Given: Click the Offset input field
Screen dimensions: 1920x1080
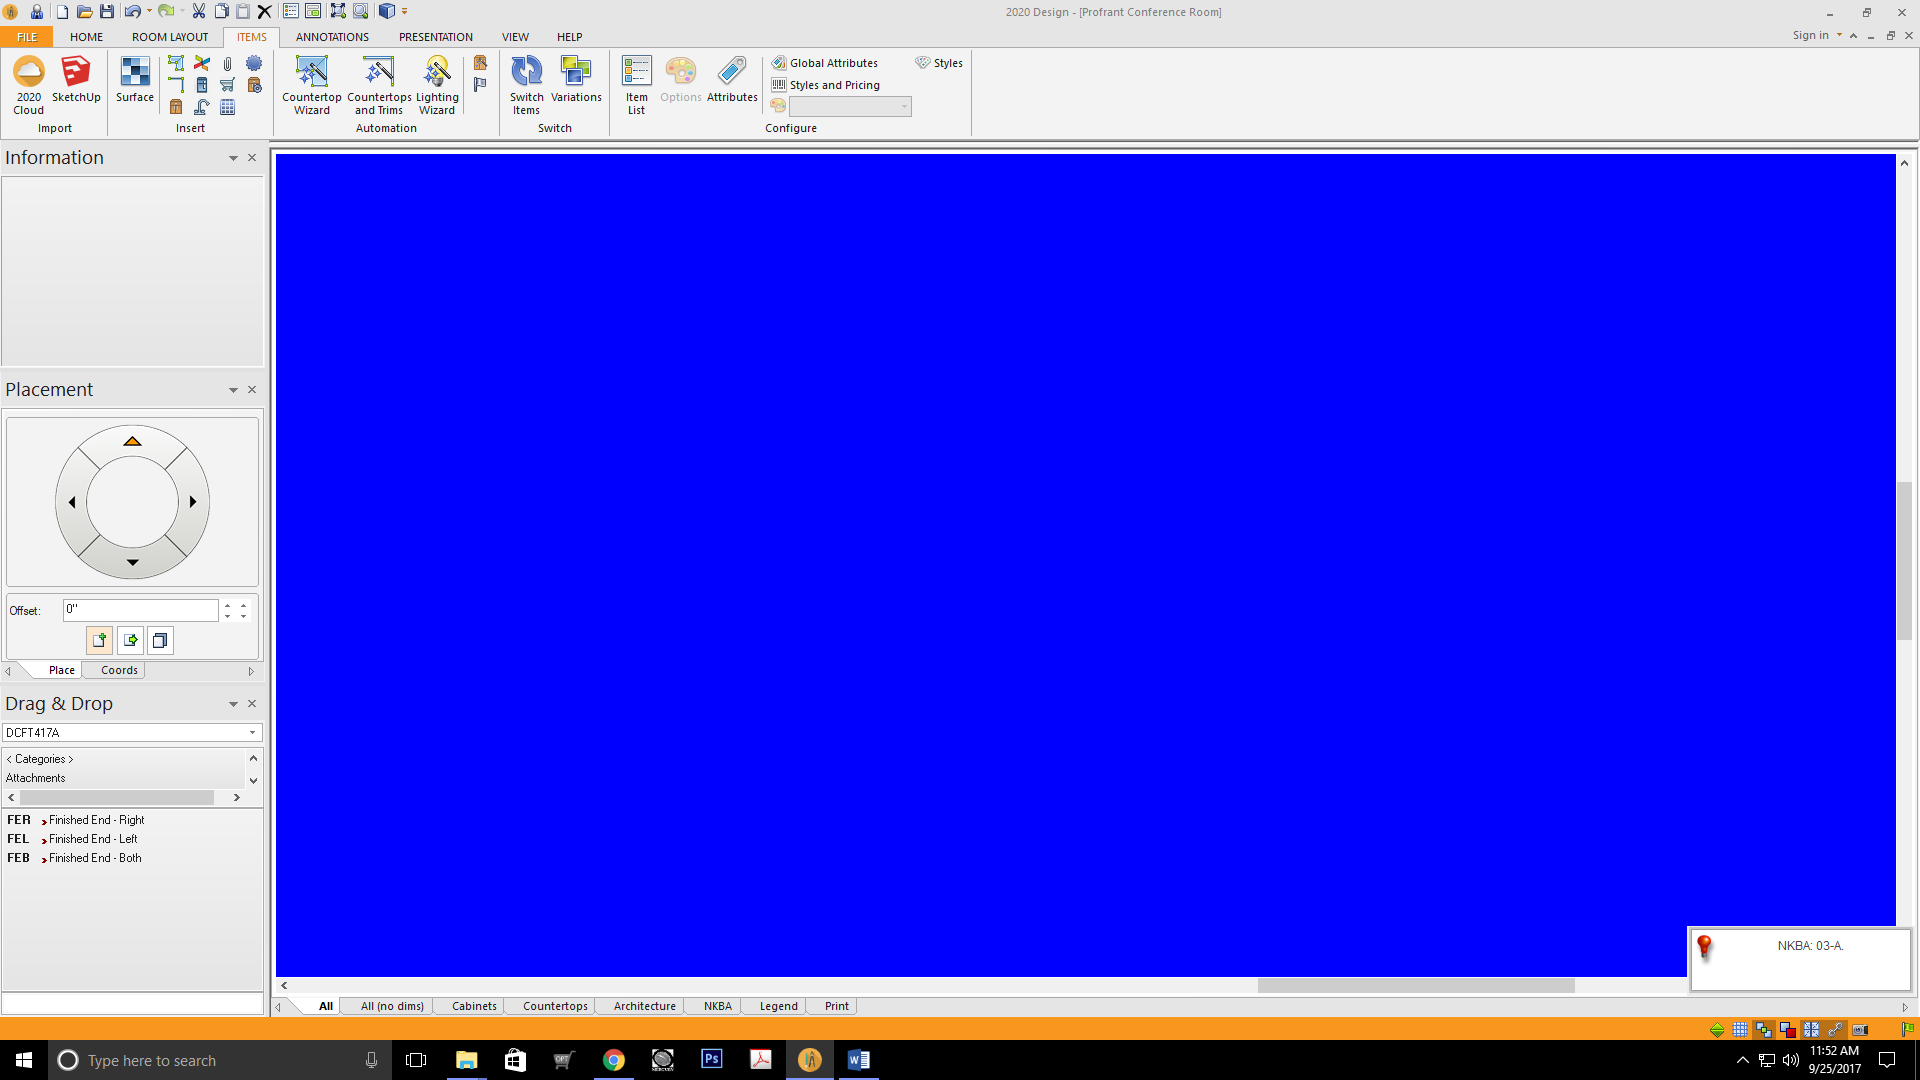Looking at the screenshot, I should 140,610.
